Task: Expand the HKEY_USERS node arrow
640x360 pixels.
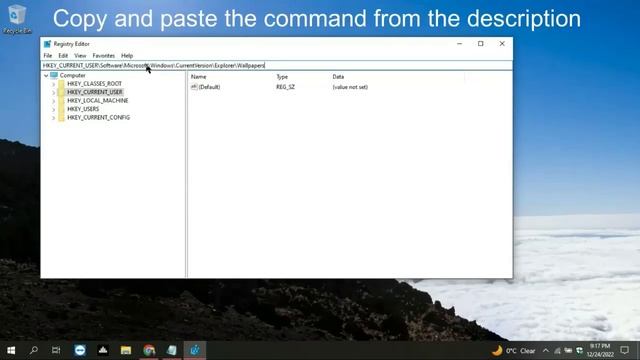Action: 53,109
